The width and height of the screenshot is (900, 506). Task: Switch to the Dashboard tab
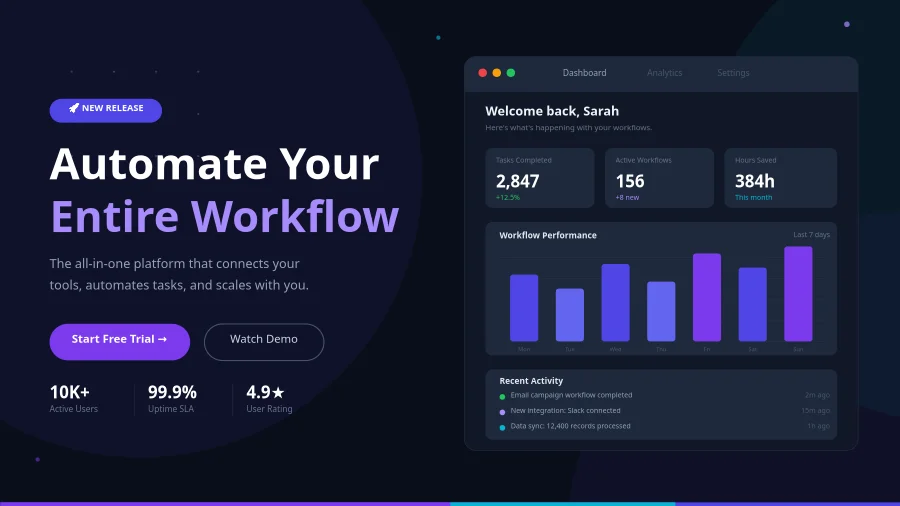pyautogui.click(x=584, y=73)
